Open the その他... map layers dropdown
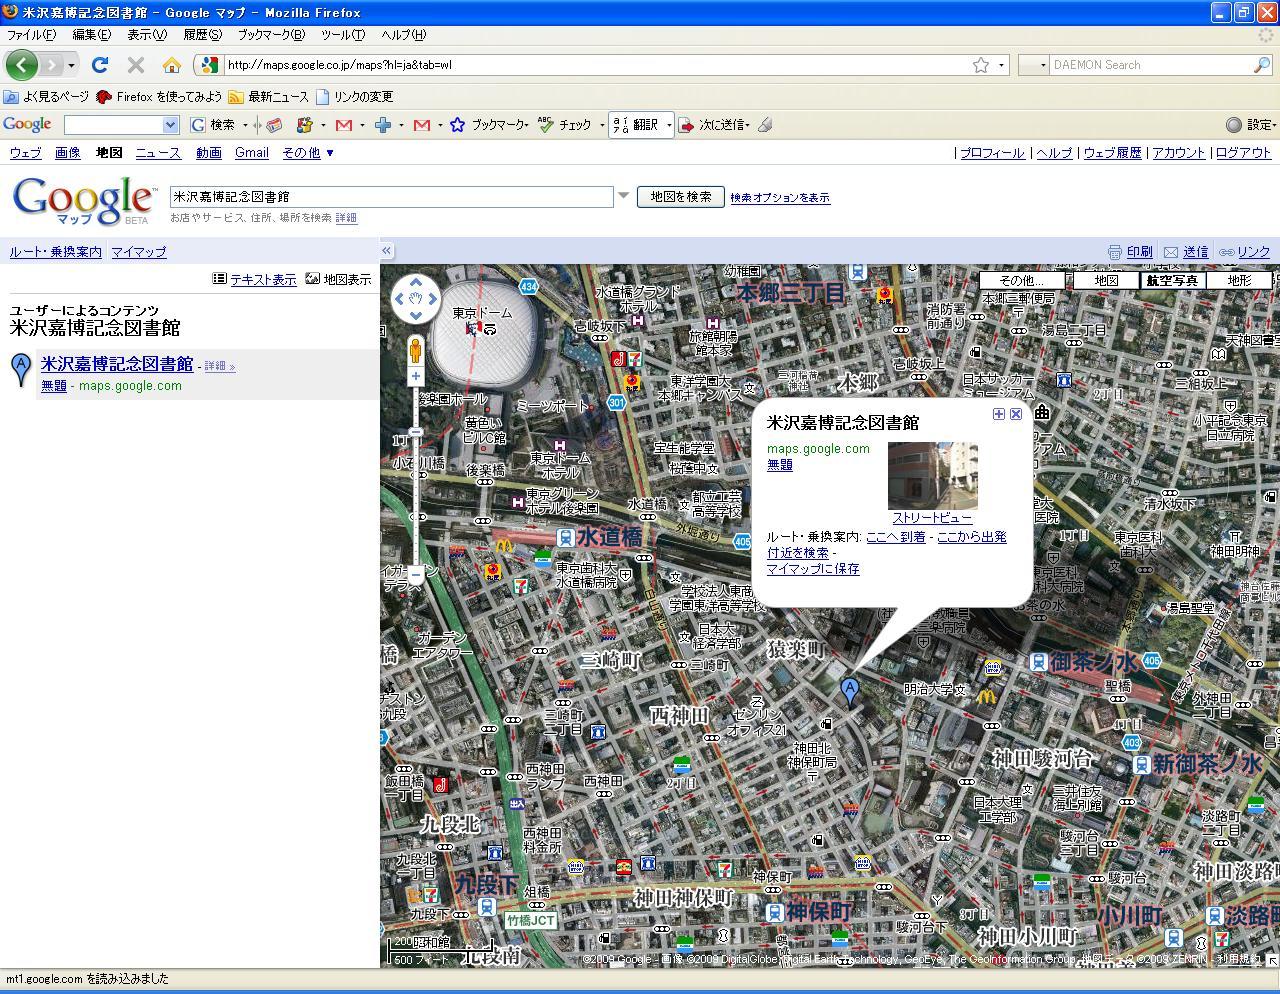This screenshot has width=1280, height=994. [1020, 281]
